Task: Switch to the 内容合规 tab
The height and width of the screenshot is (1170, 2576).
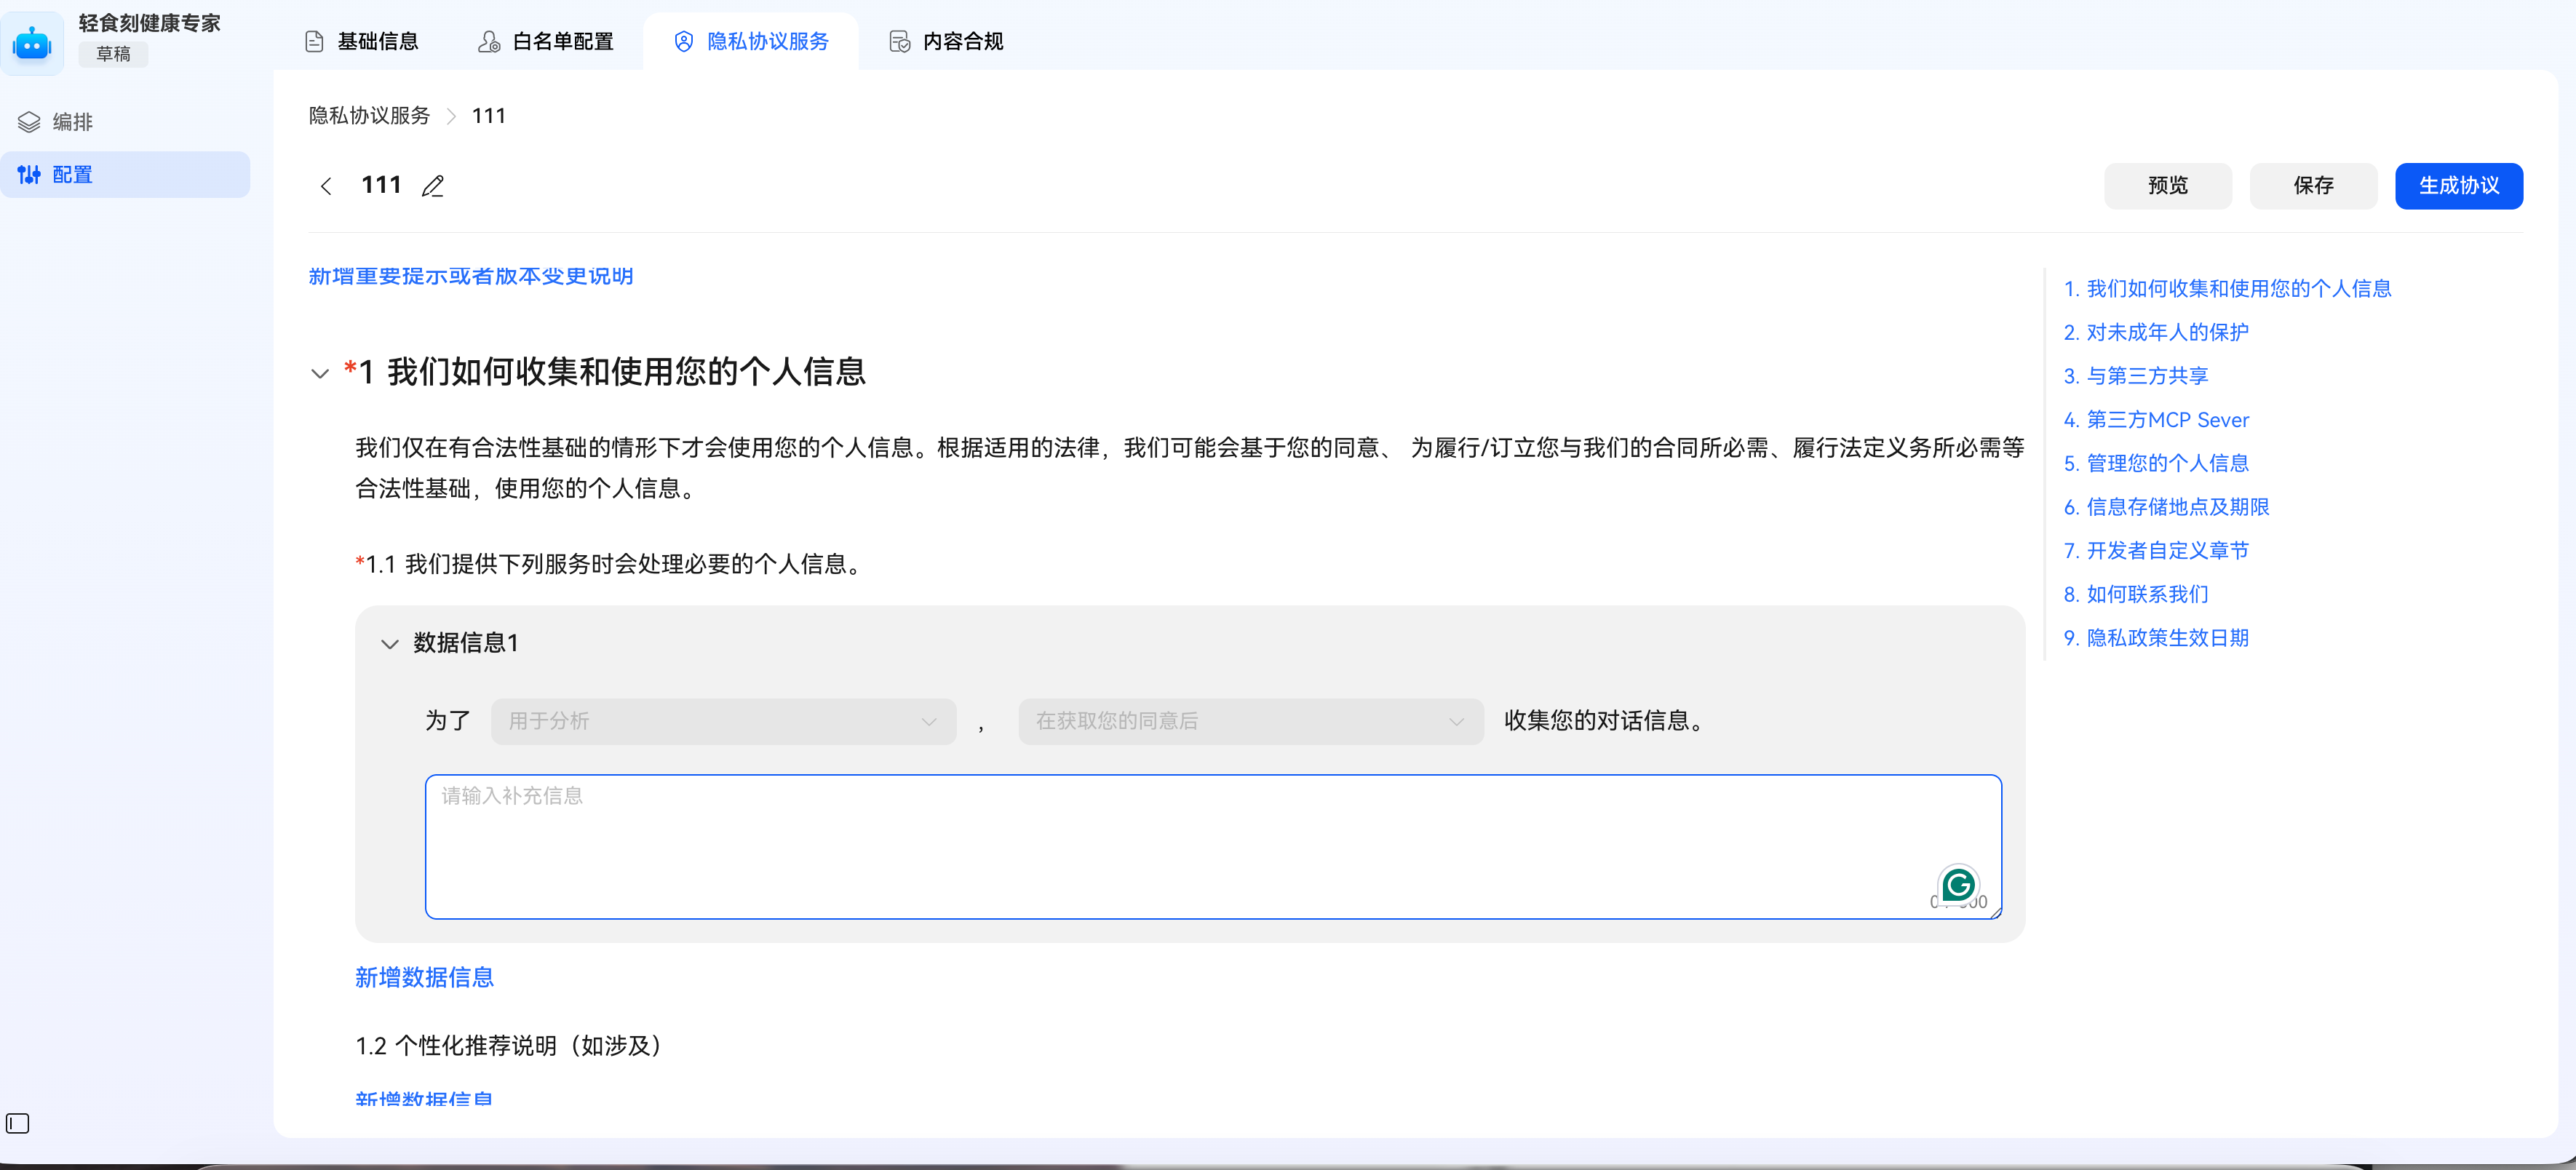Action: click(x=944, y=41)
